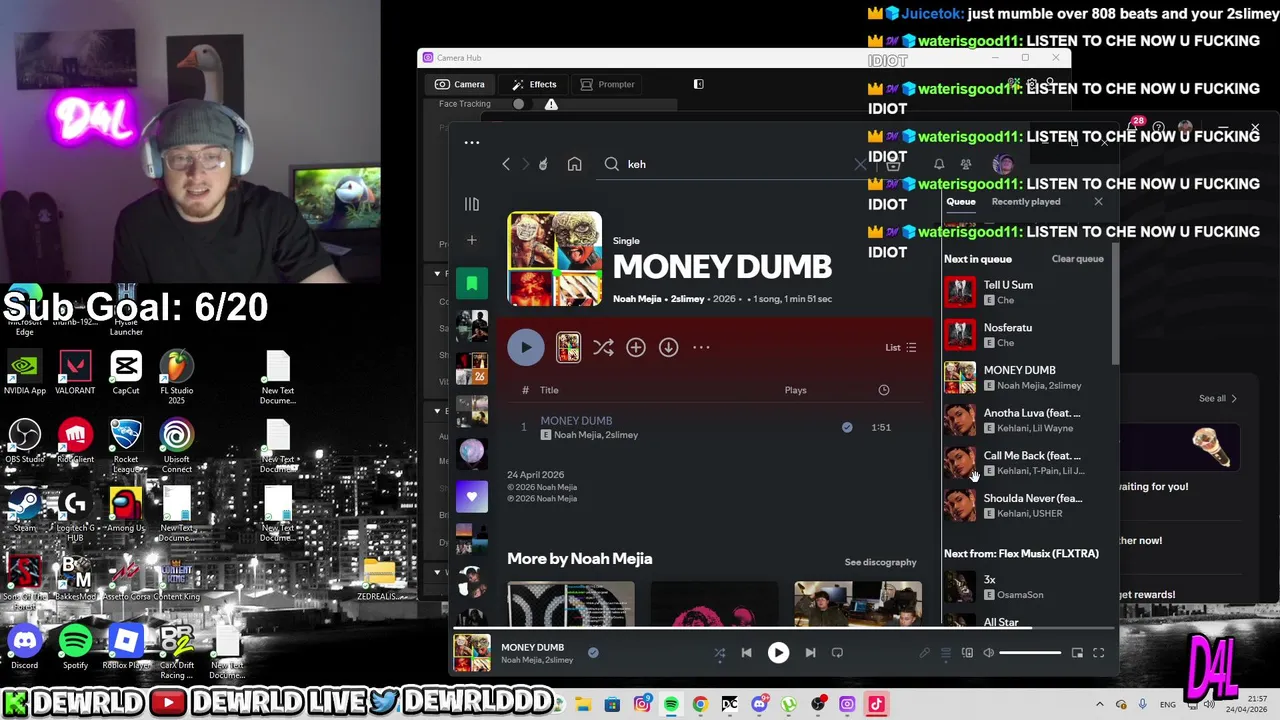1280x720 pixels.
Task: Toggle queue button in player bar
Action: 946,653
